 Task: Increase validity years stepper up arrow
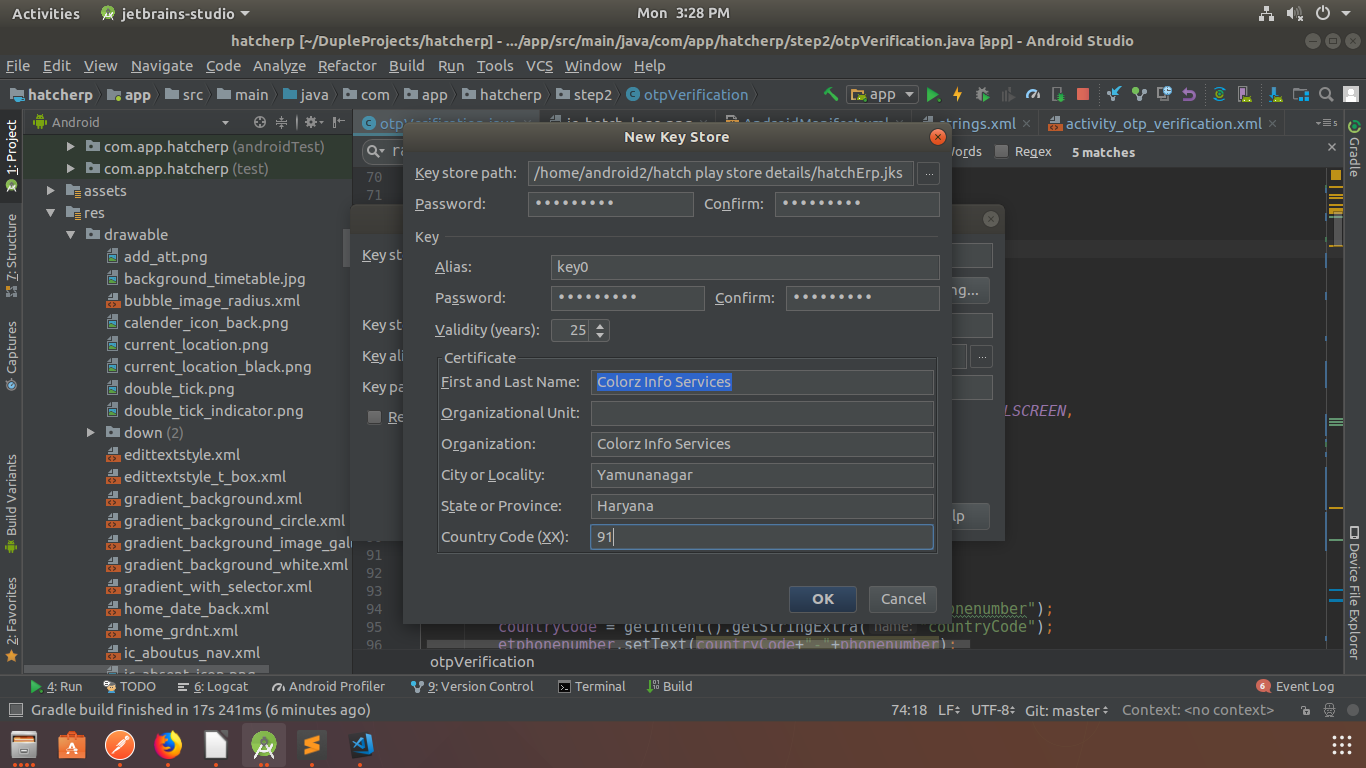click(x=599, y=325)
